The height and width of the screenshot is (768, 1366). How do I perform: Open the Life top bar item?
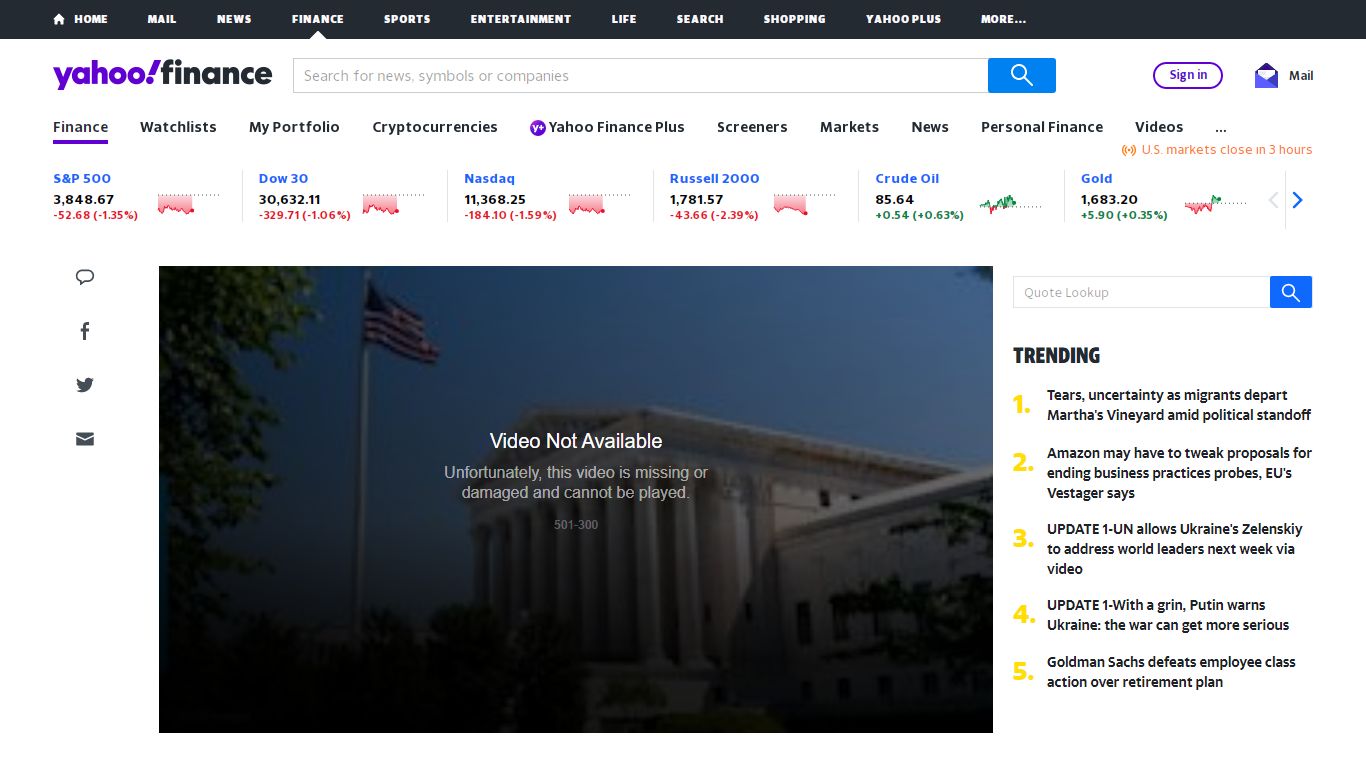[x=624, y=19]
